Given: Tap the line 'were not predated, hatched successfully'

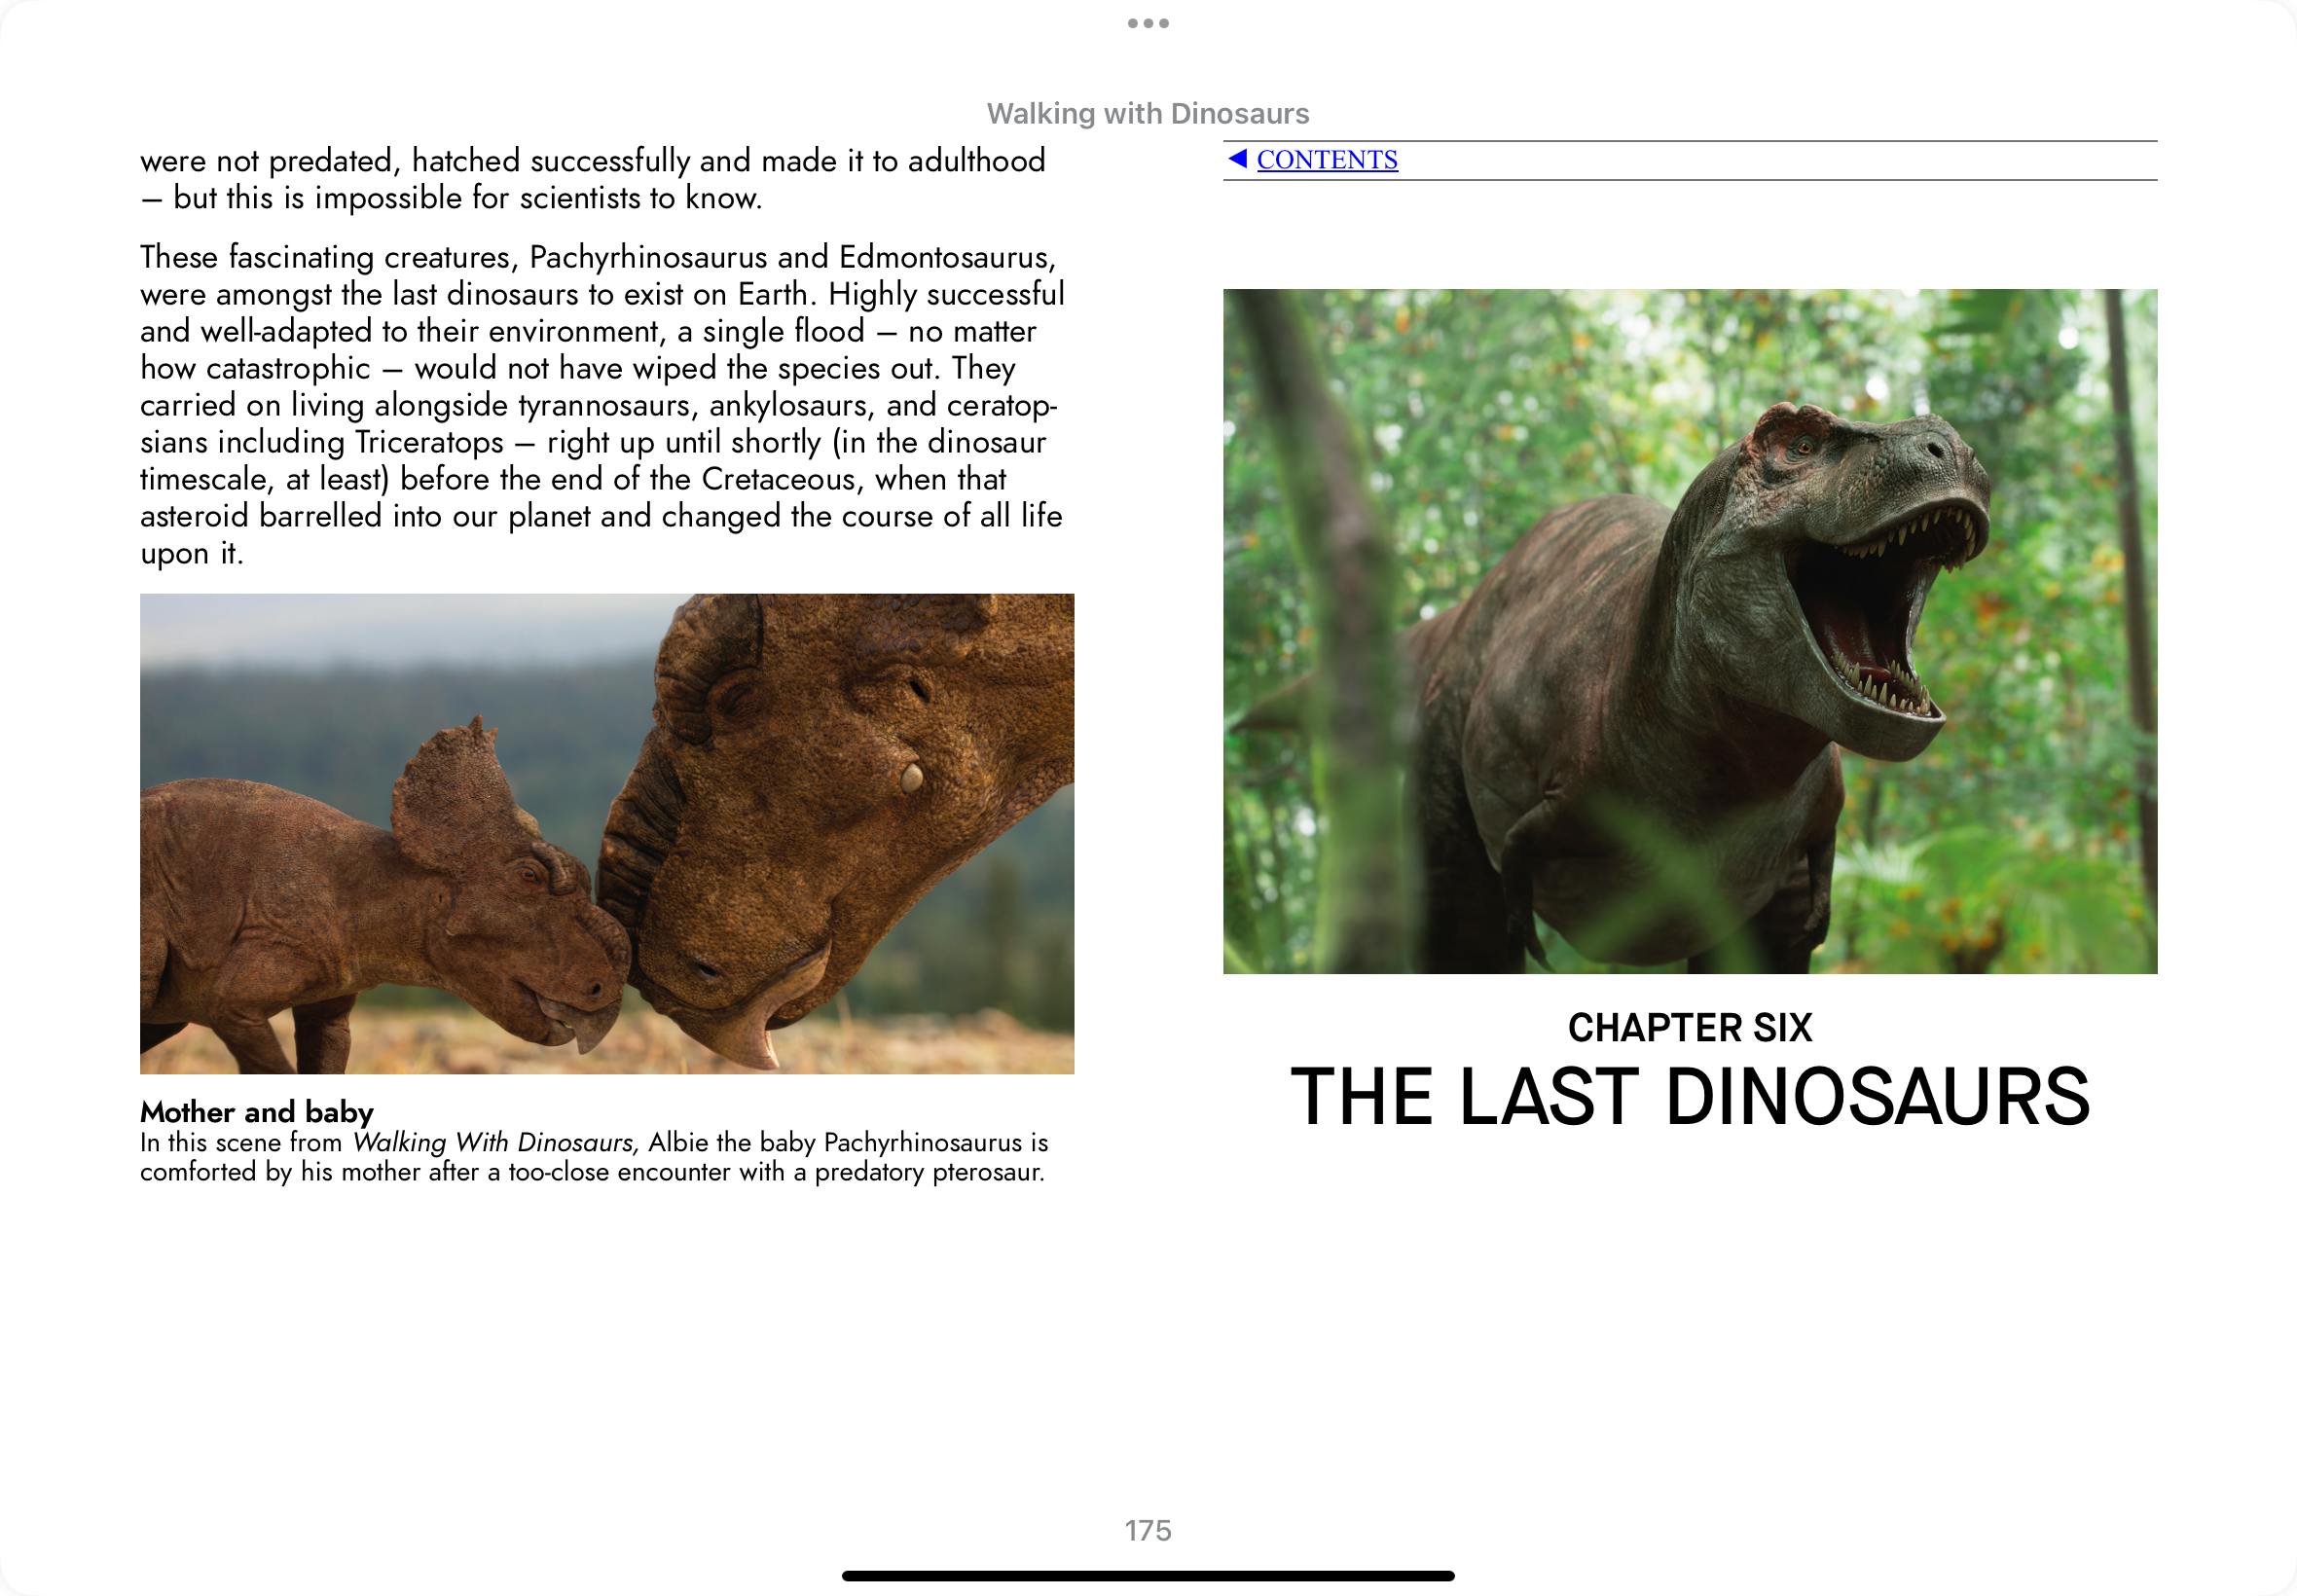Looking at the screenshot, I should (415, 161).
